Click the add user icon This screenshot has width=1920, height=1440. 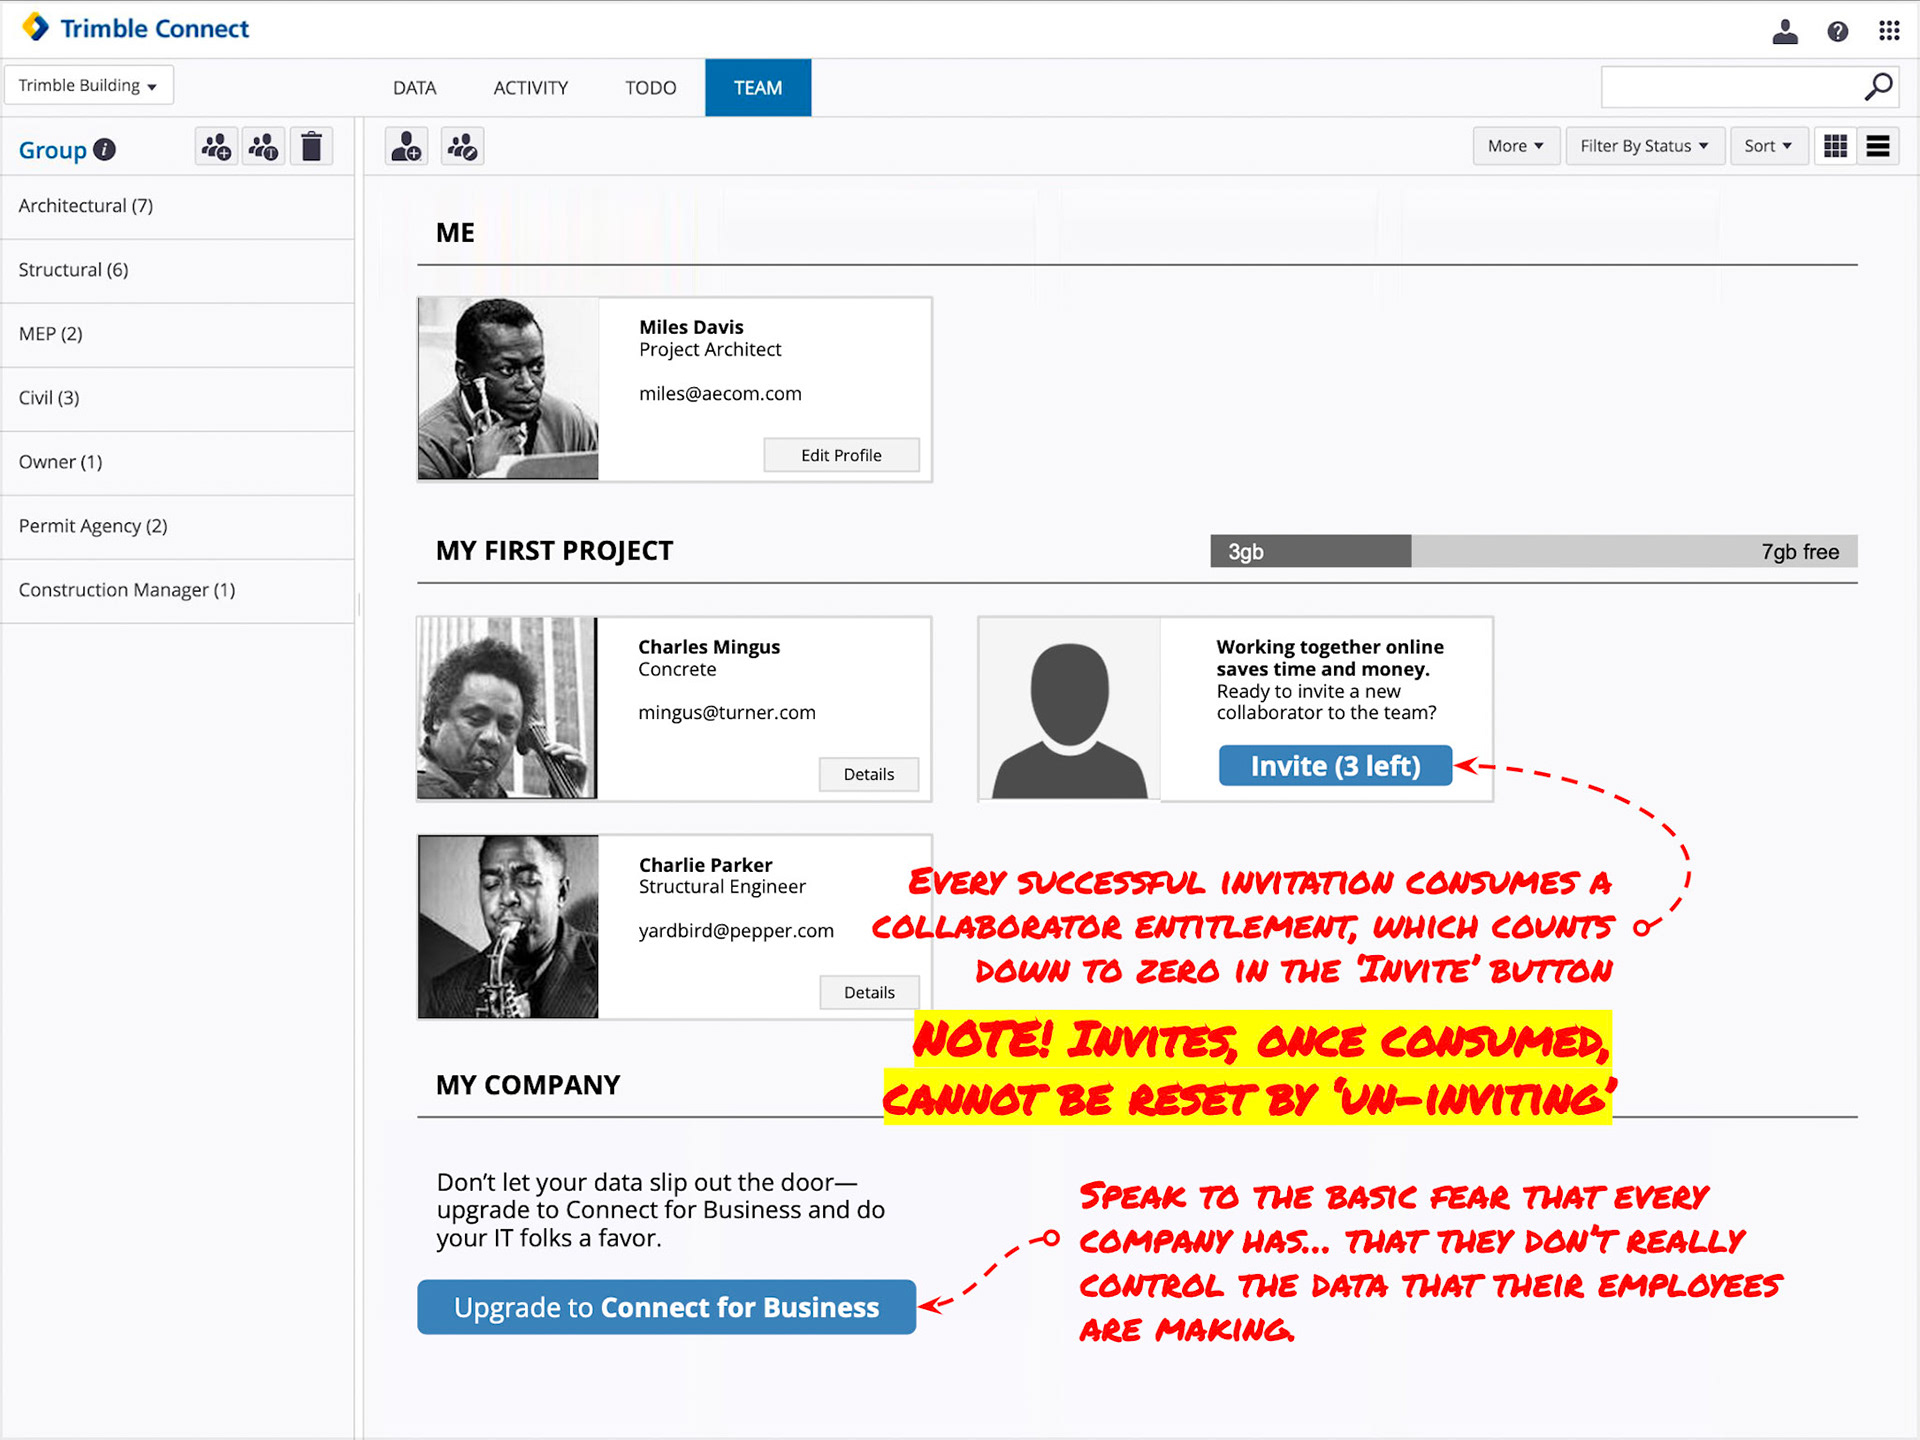(406, 147)
